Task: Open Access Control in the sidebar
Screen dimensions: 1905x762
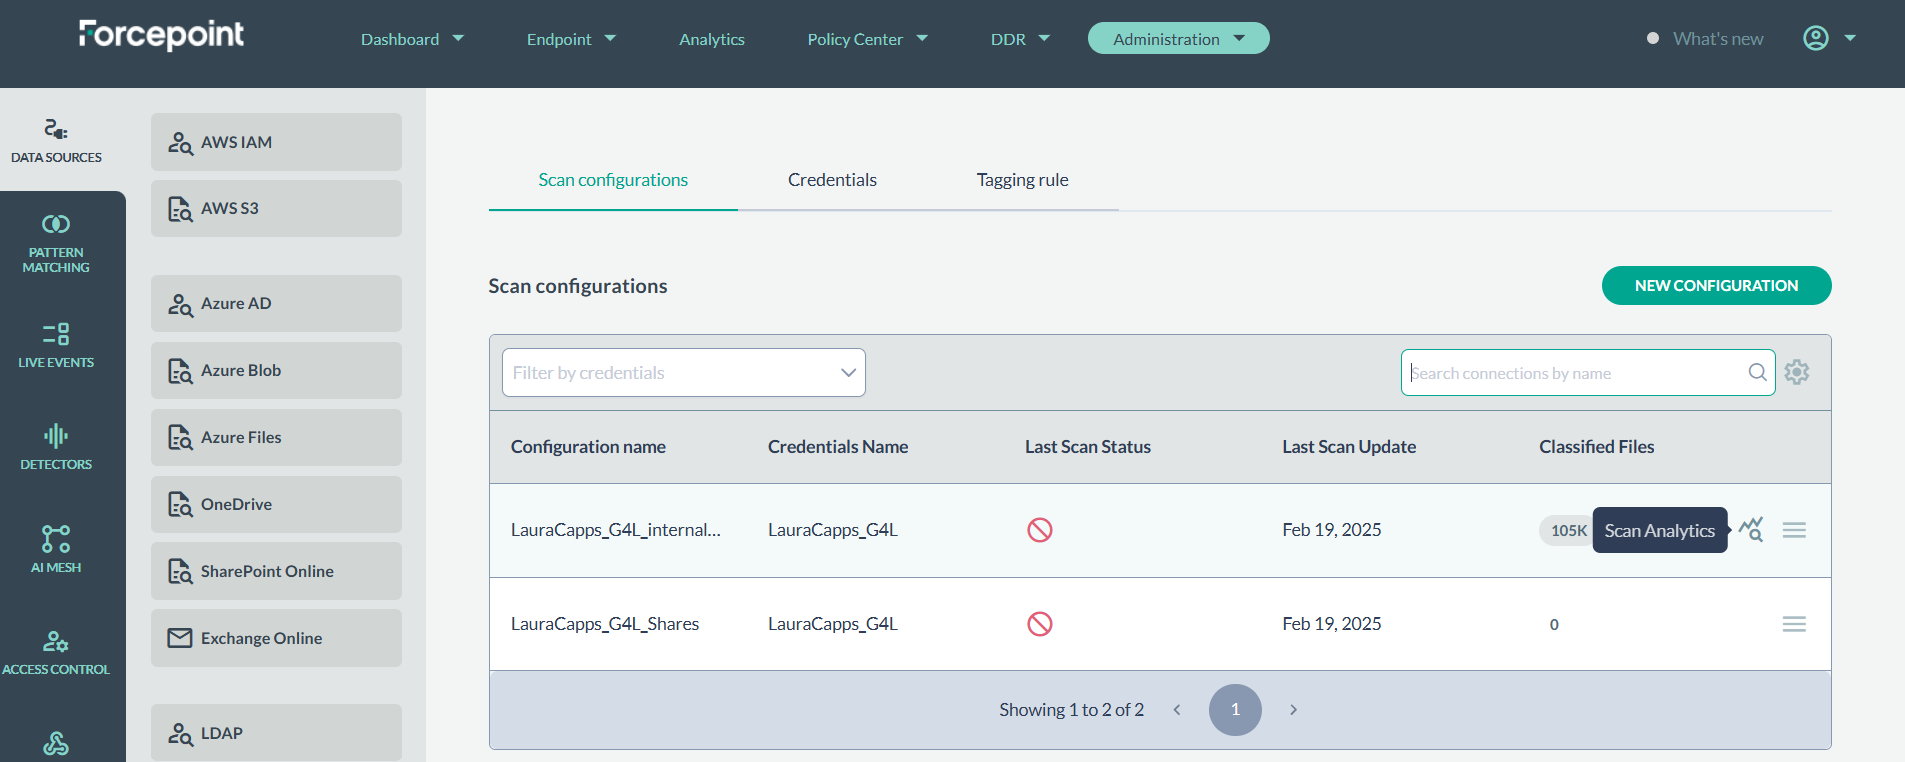Action: pos(56,652)
